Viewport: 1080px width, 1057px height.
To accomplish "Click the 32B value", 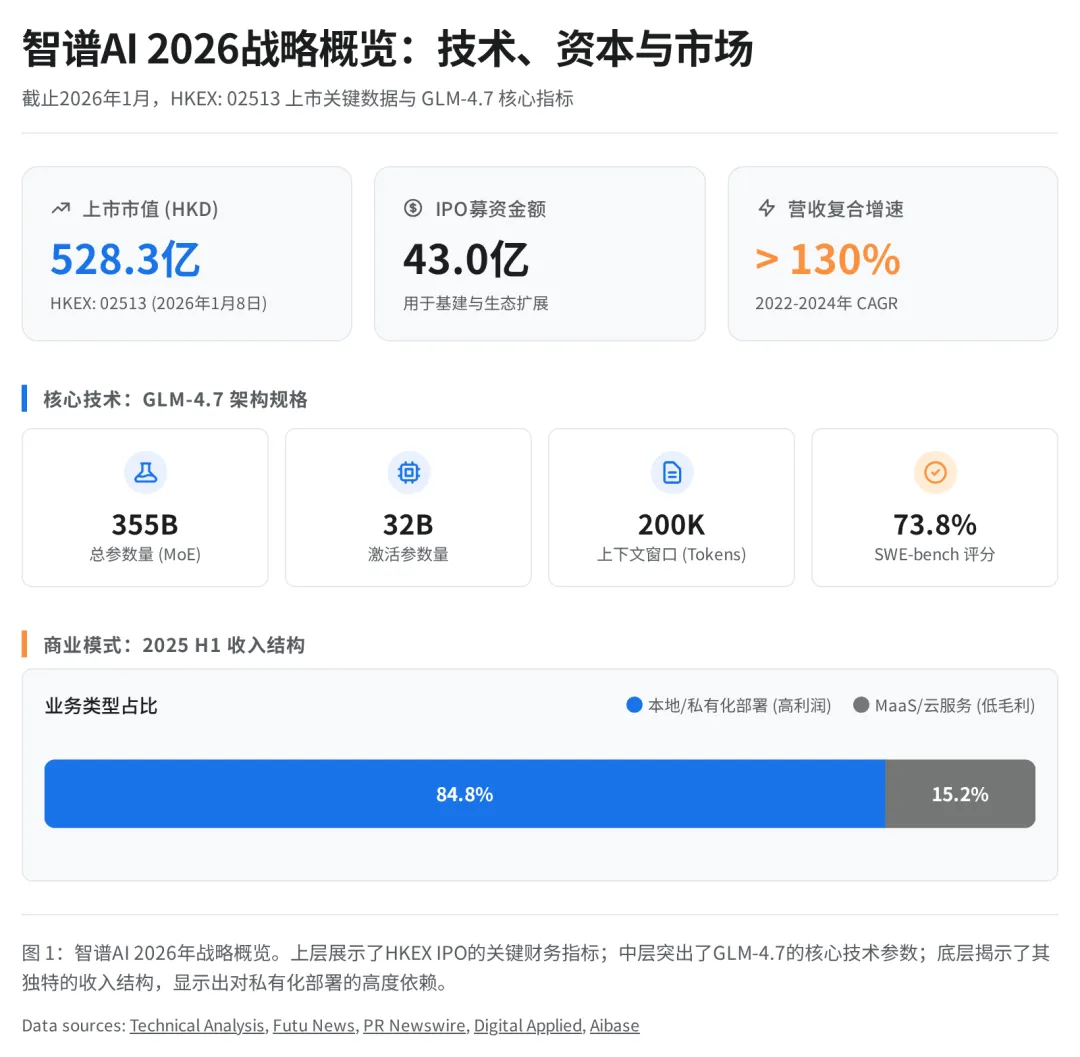I will 408,525.
